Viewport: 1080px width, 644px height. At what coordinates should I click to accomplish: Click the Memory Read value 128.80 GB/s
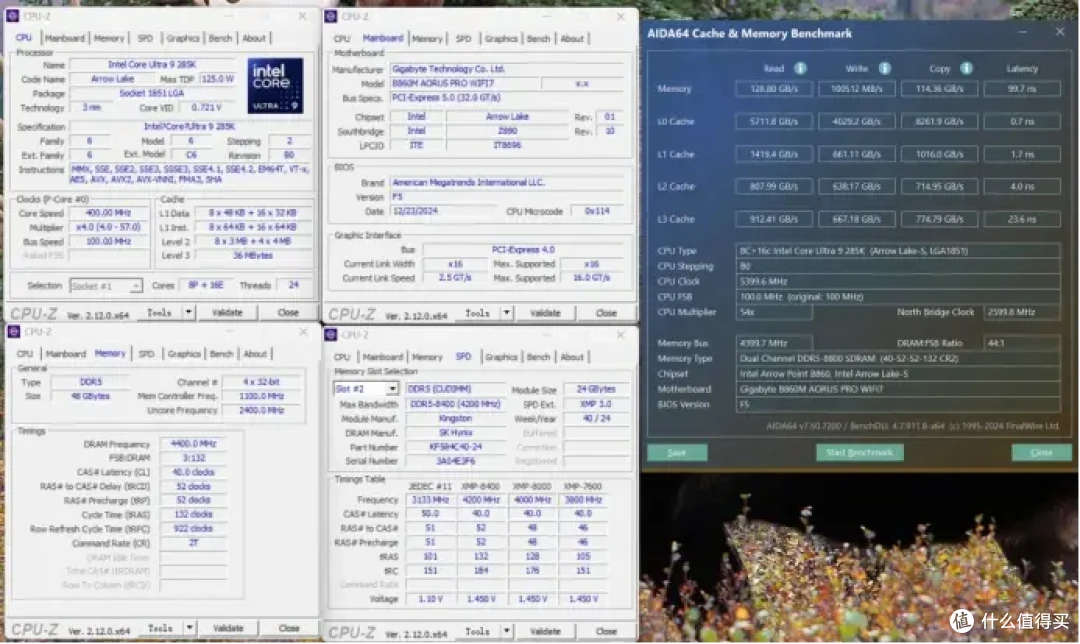coord(773,88)
